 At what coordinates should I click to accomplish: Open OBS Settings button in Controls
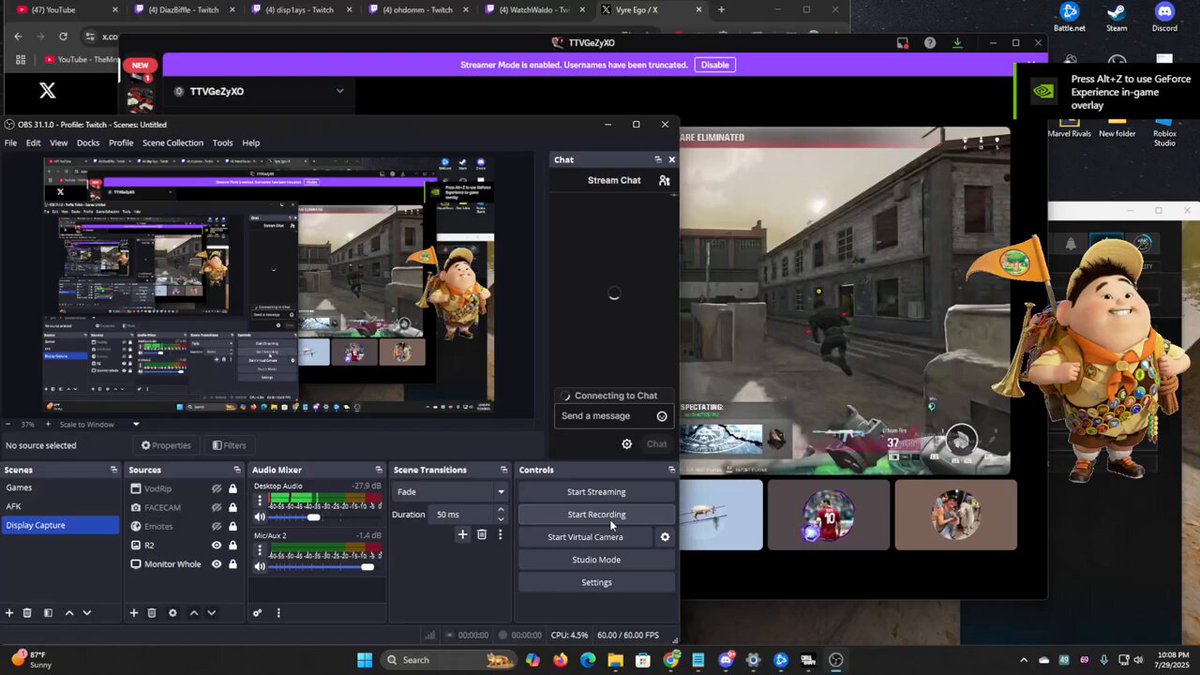tap(596, 583)
